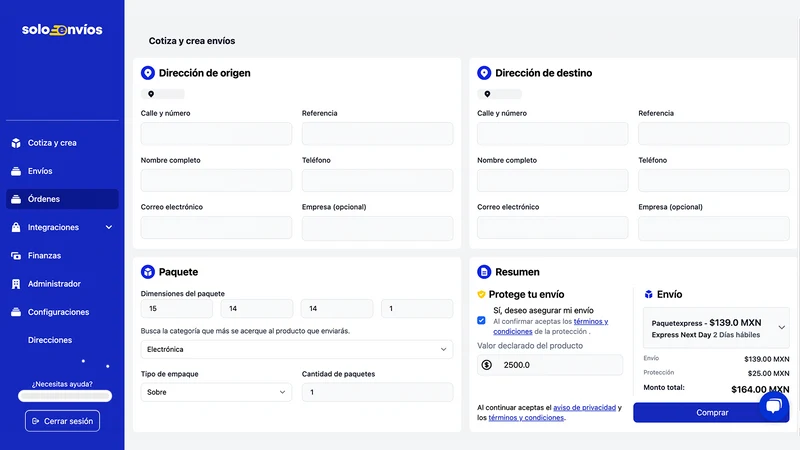This screenshot has height=450, width=800.
Task: Click the Protección $25.00 MXN amount
Action: [x=768, y=373]
